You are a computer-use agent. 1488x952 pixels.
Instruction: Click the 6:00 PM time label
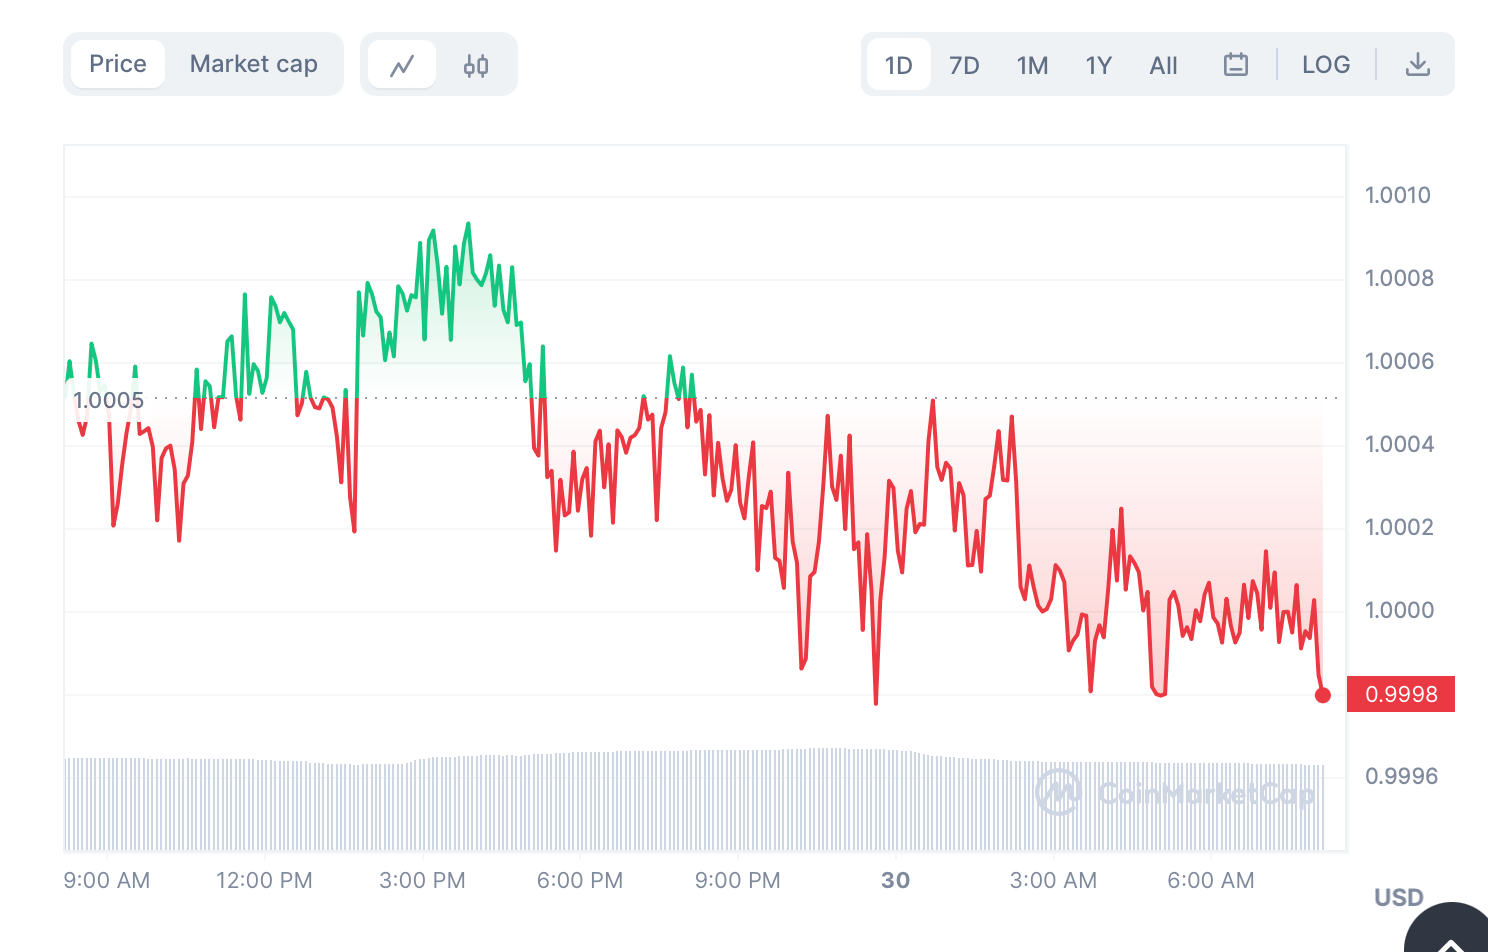click(x=580, y=880)
